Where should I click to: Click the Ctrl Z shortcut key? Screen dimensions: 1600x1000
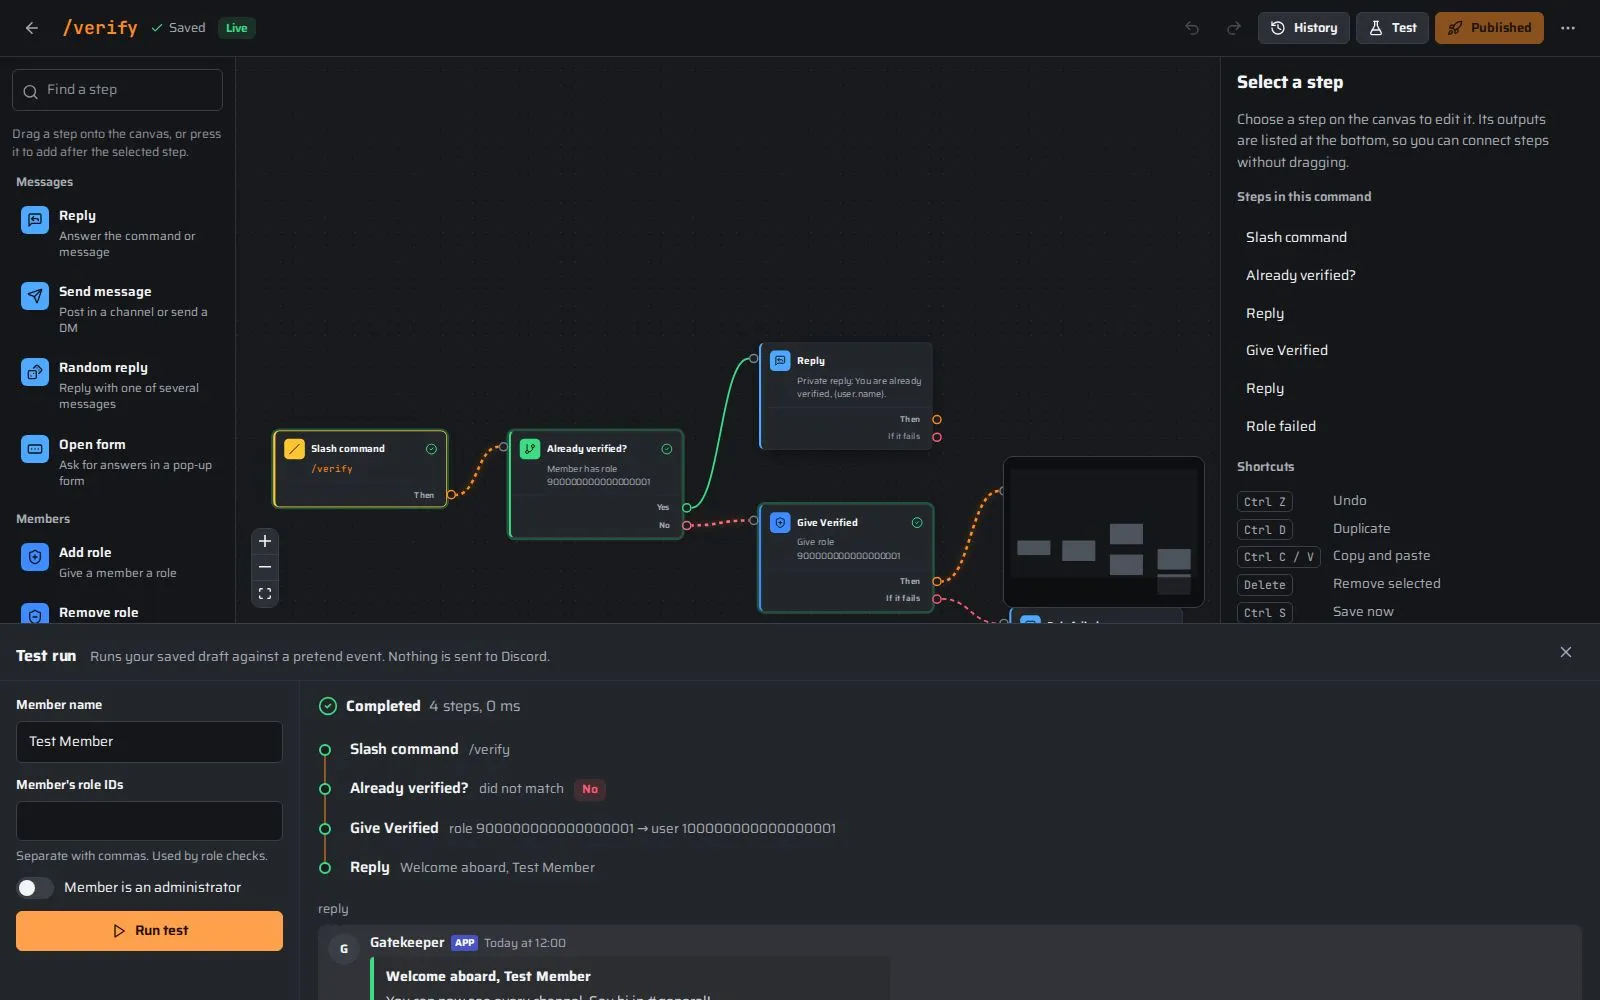1265,502
